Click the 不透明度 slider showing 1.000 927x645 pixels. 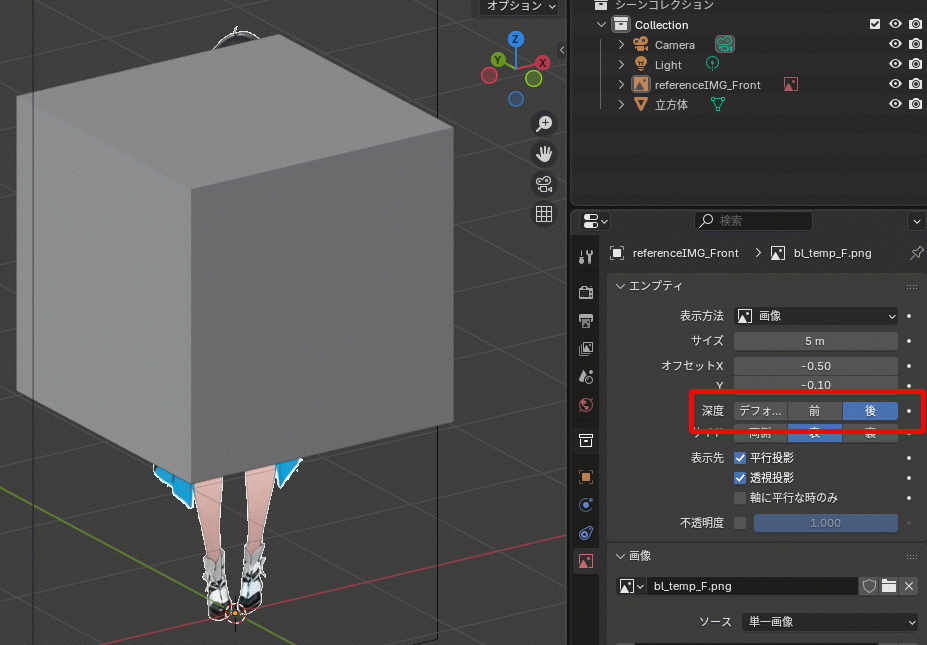[825, 523]
